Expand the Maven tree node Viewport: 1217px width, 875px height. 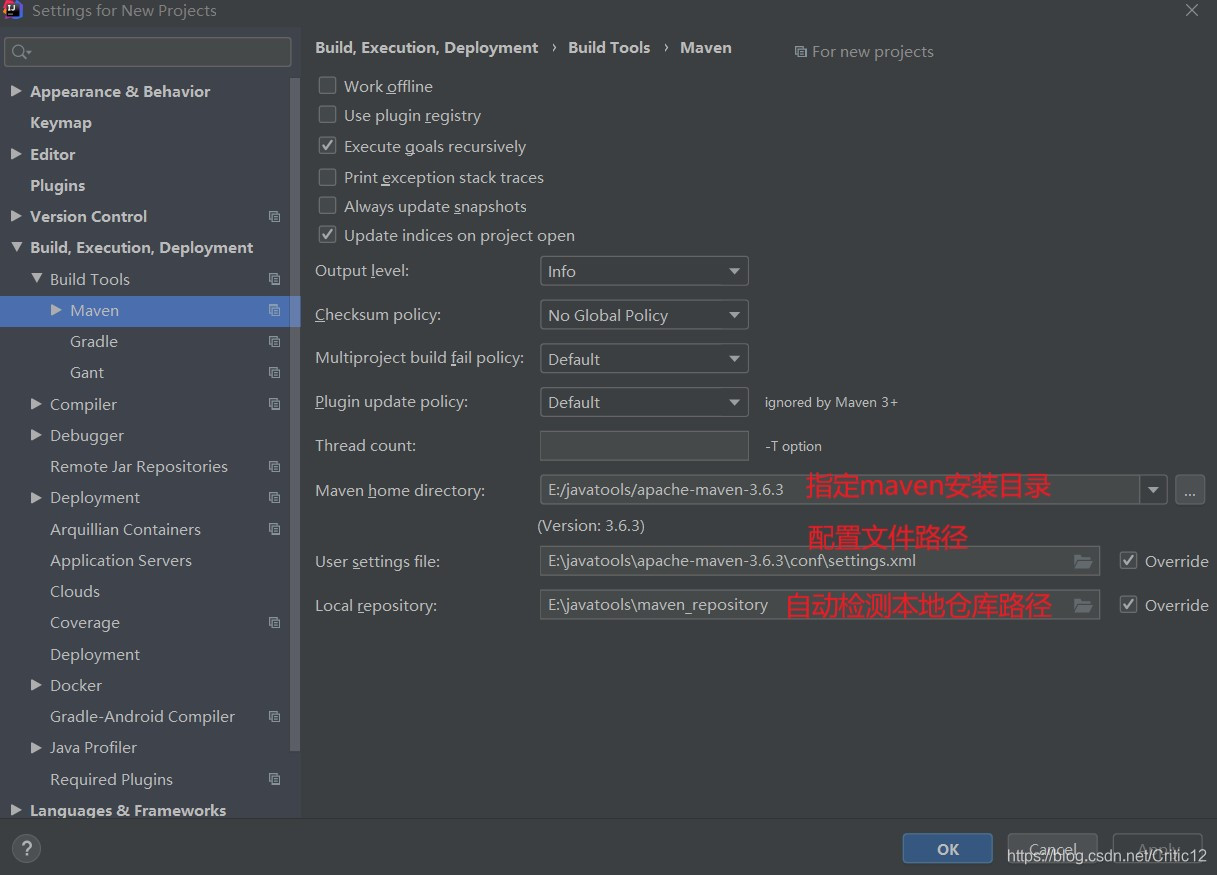point(56,310)
